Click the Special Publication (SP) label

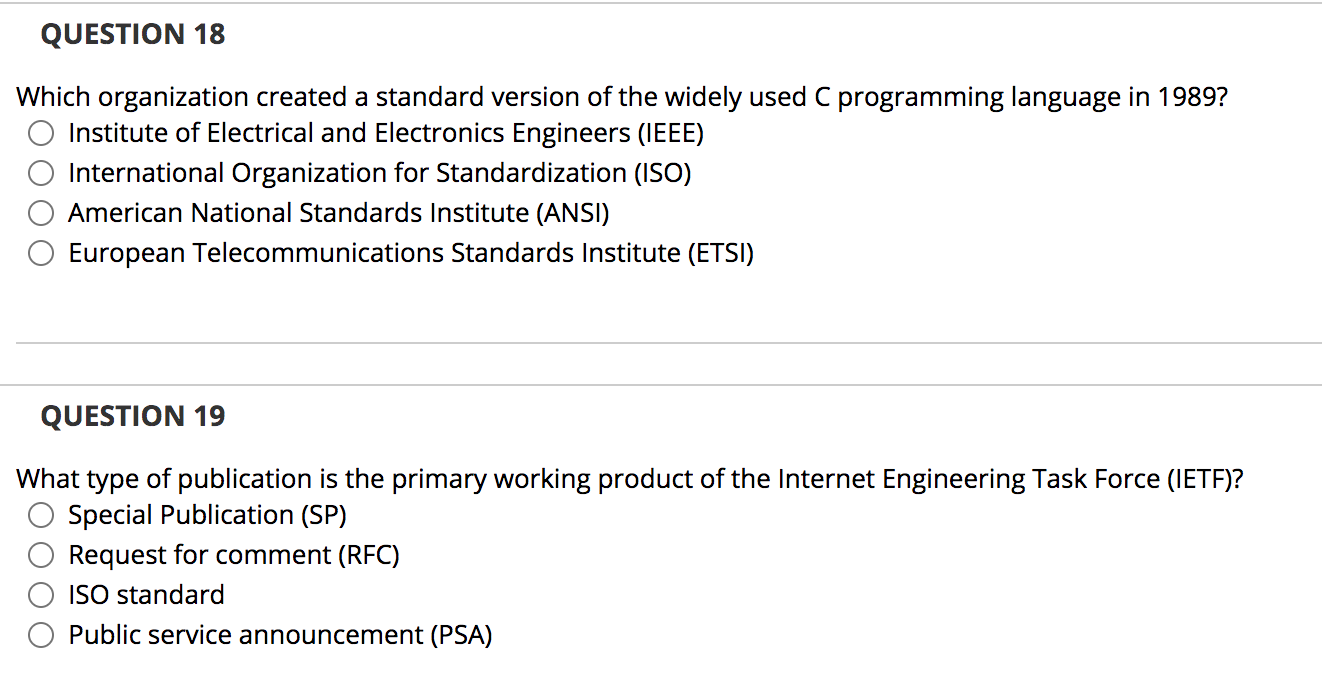pyautogui.click(x=207, y=515)
